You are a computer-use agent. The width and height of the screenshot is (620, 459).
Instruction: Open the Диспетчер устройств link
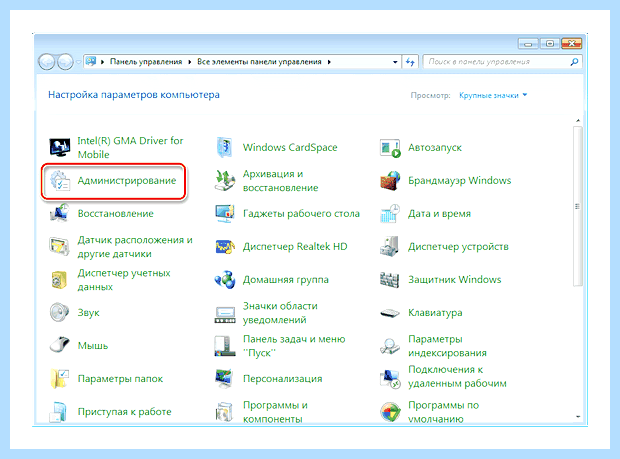click(458, 247)
